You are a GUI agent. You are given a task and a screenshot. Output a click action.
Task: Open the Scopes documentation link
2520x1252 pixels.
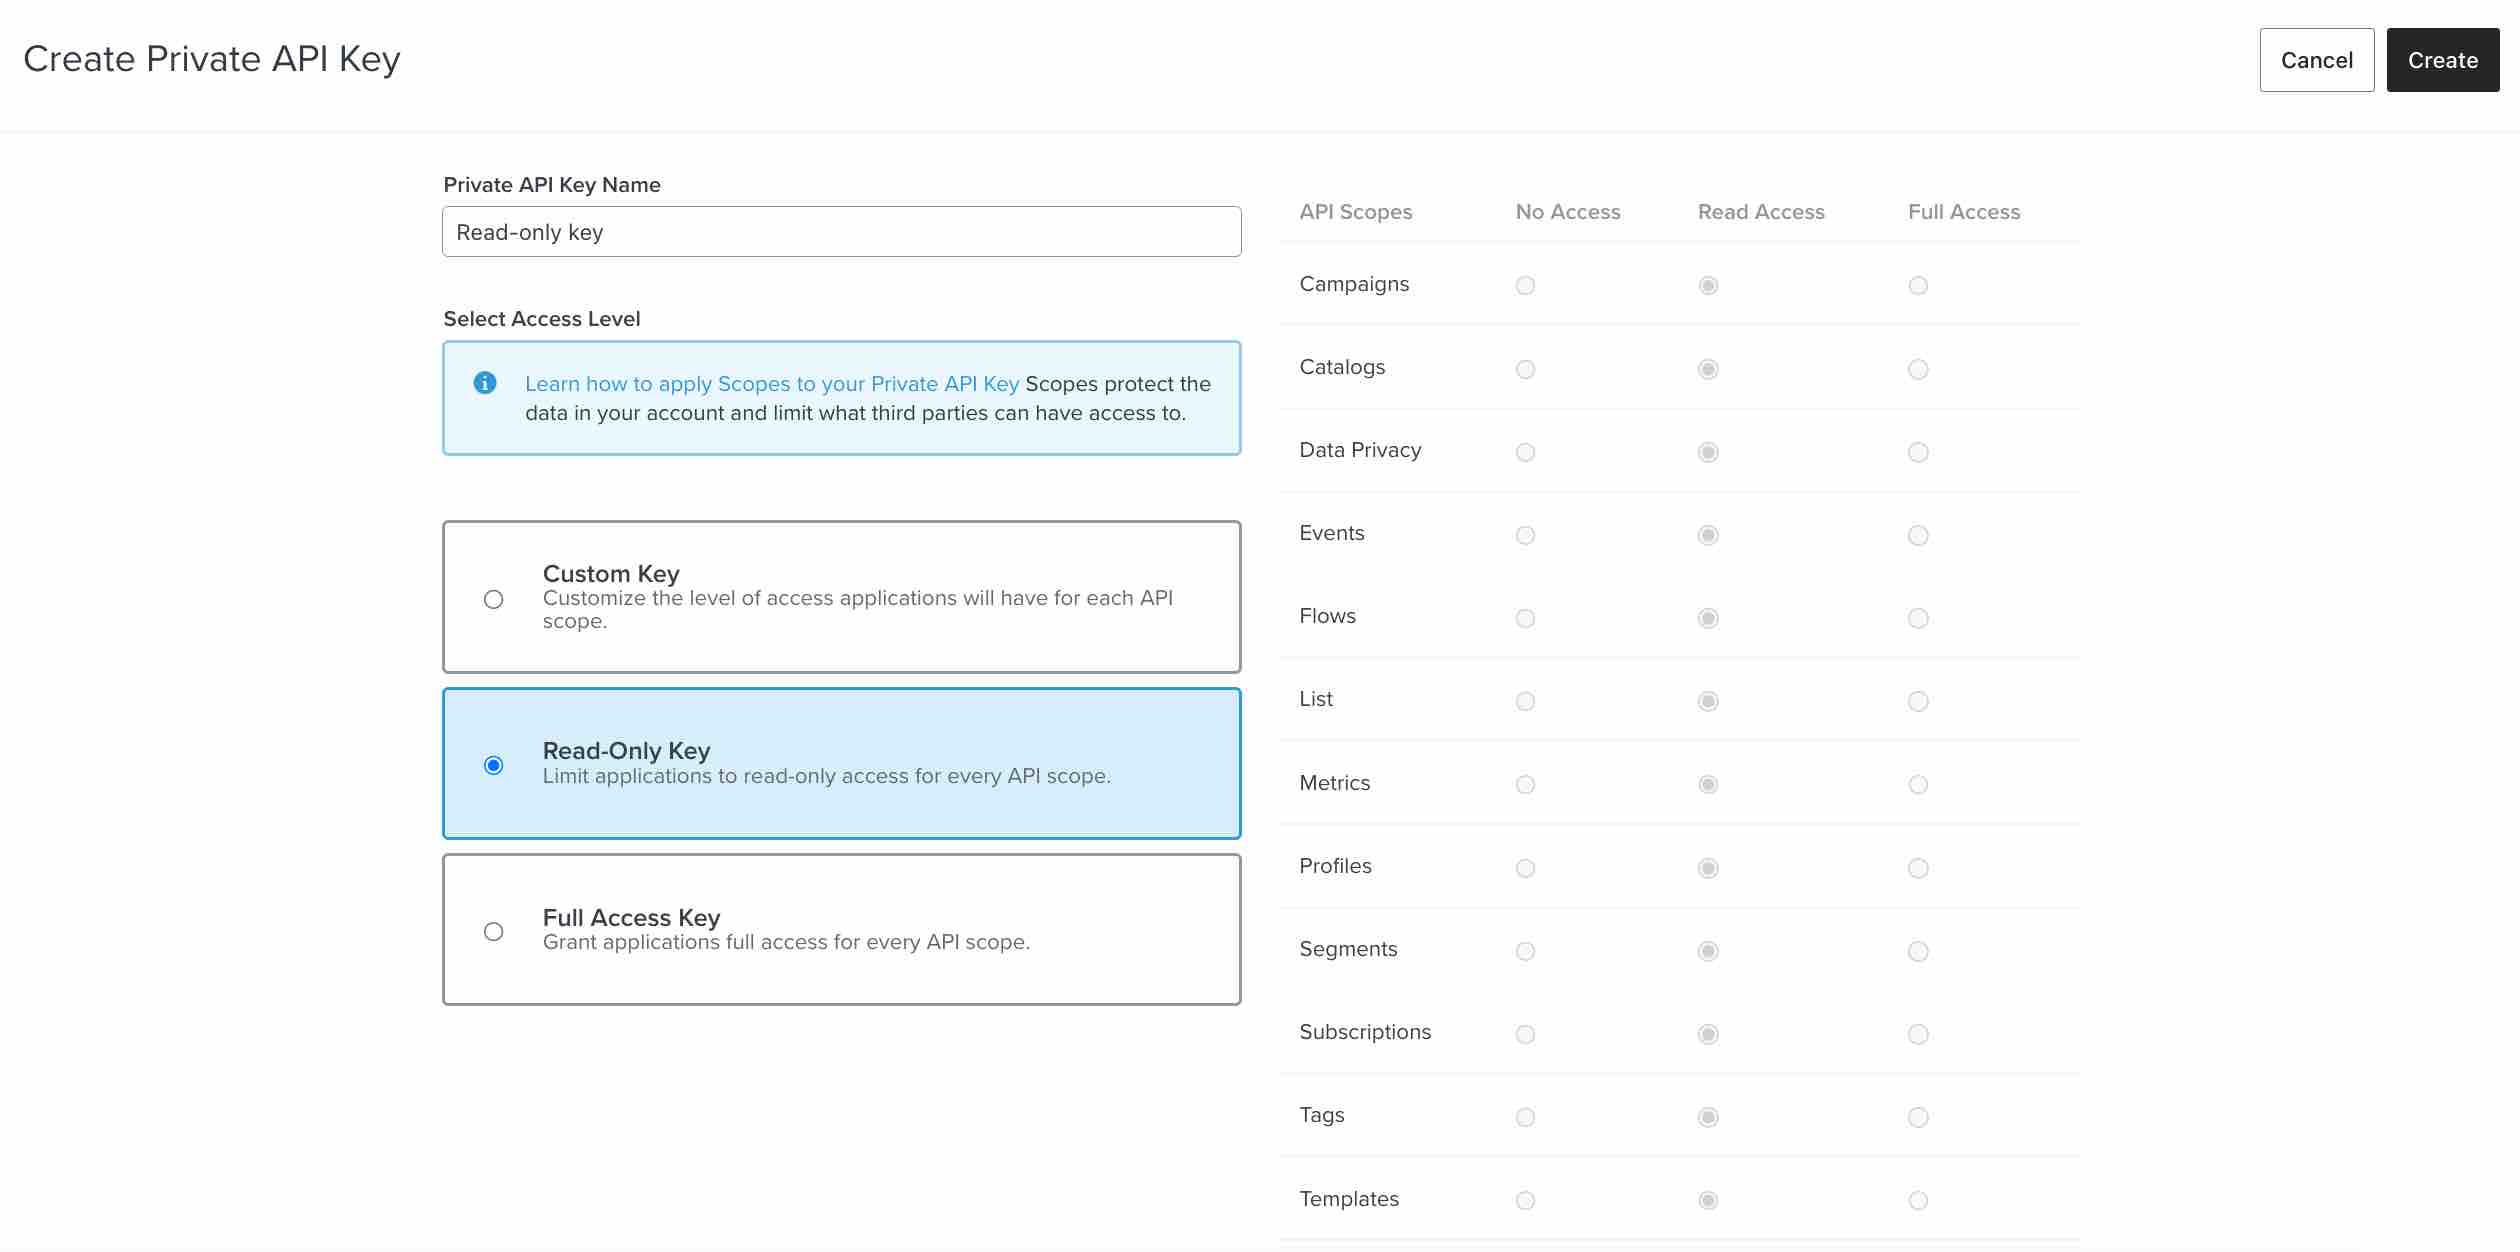tap(771, 383)
